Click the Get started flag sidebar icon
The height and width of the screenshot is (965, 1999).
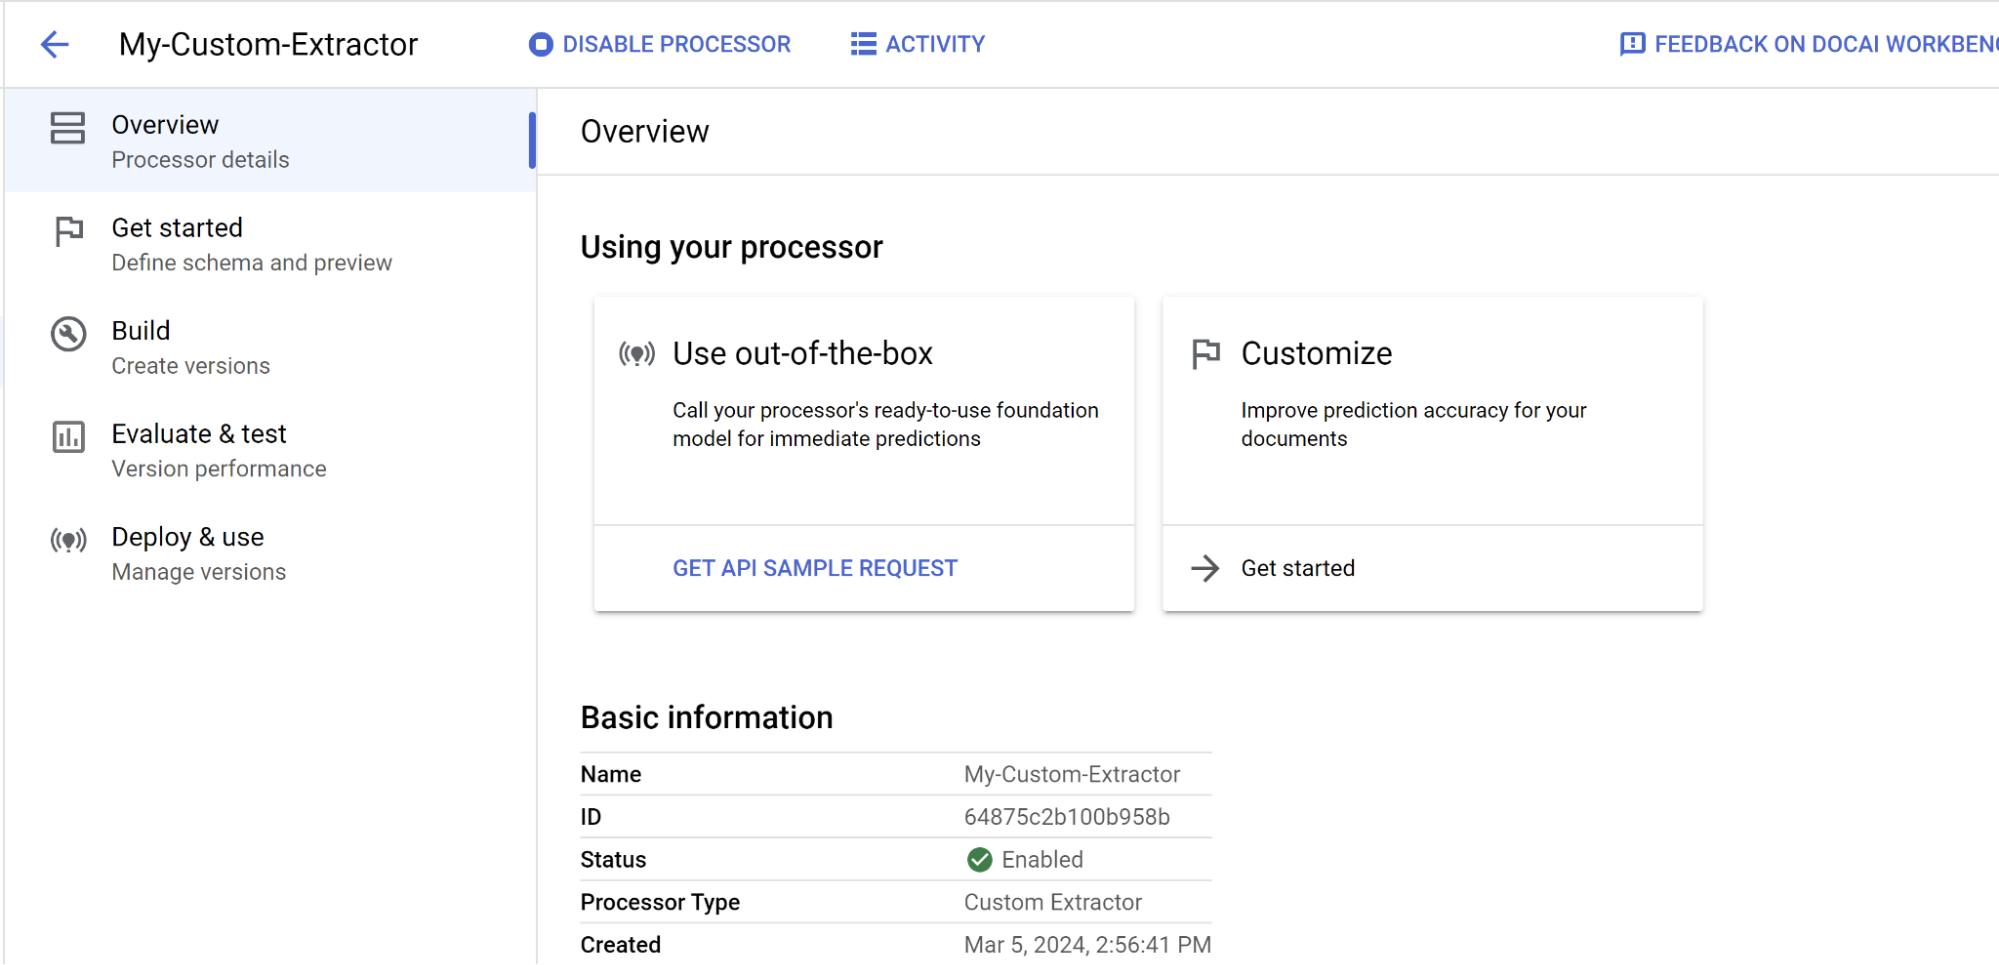(x=68, y=231)
